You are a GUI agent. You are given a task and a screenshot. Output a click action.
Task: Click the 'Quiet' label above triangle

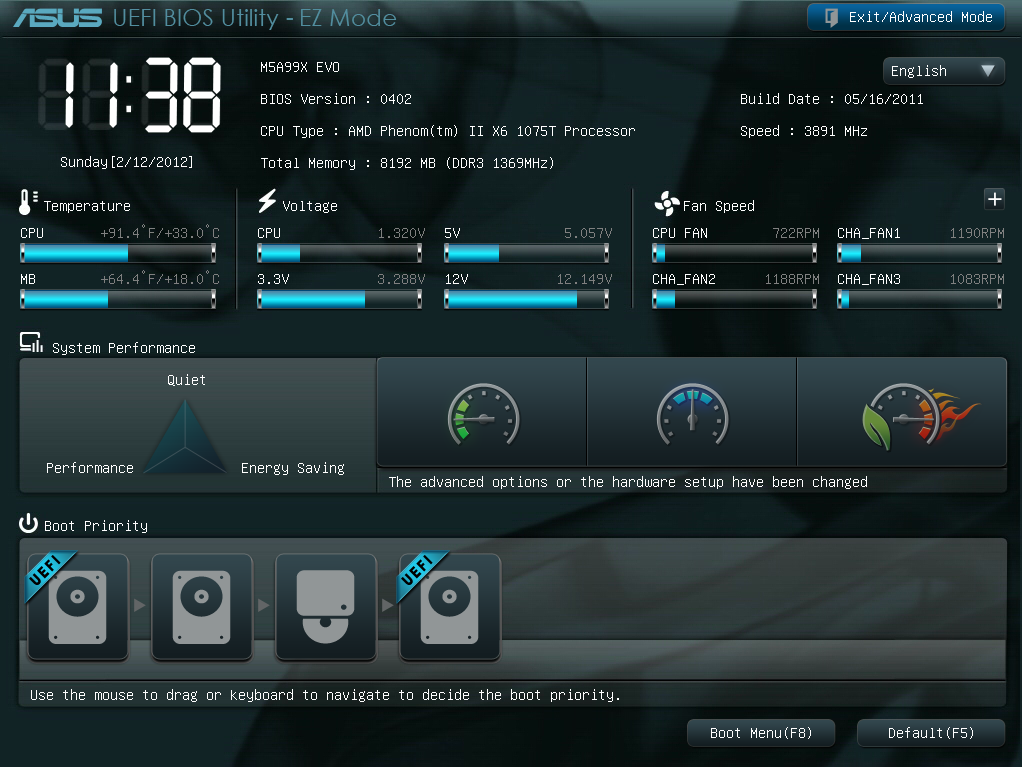coord(186,380)
